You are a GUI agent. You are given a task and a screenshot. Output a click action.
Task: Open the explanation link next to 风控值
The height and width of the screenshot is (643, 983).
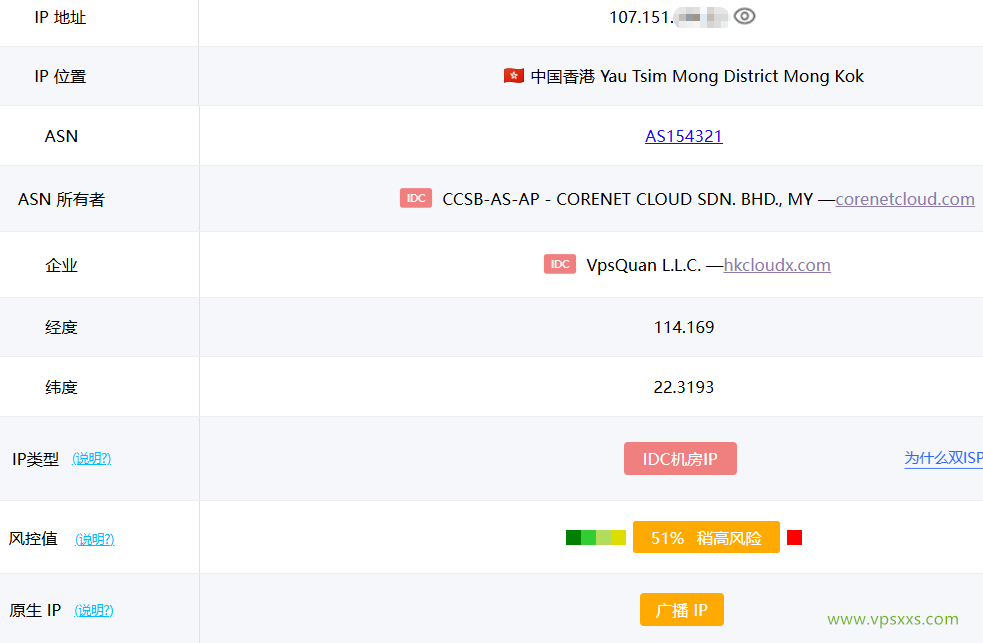(95, 539)
